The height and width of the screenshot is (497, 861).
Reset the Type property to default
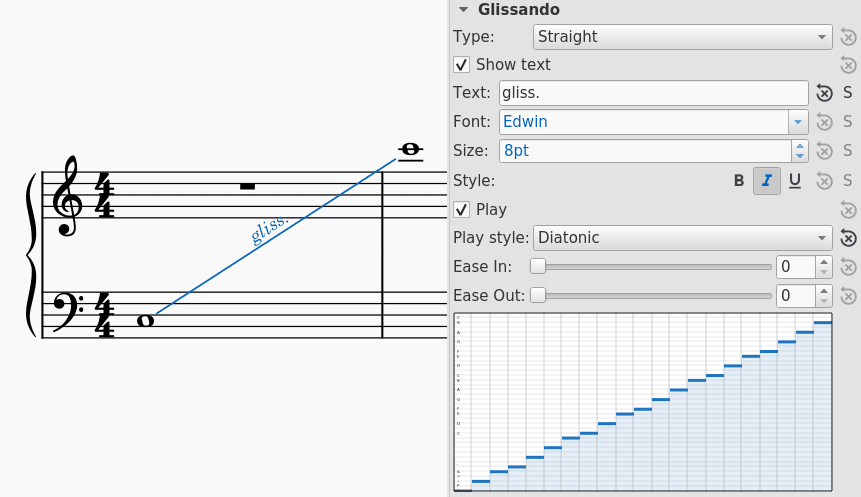(848, 37)
